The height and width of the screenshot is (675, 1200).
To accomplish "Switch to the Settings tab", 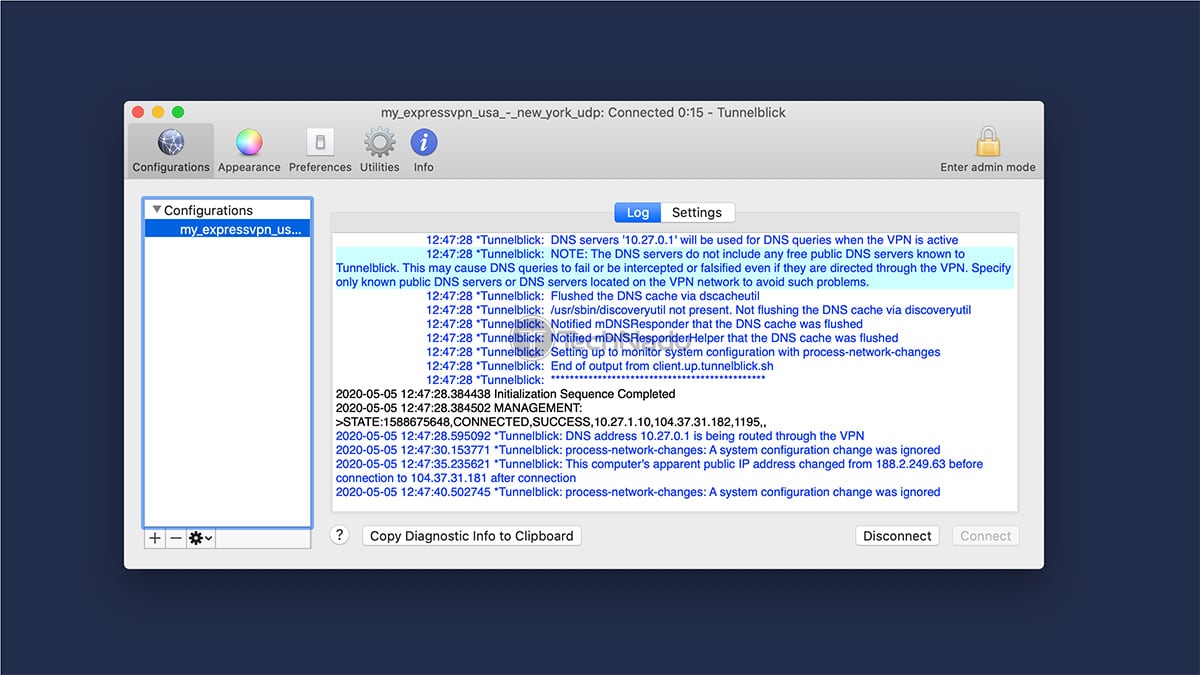I will [x=697, y=212].
